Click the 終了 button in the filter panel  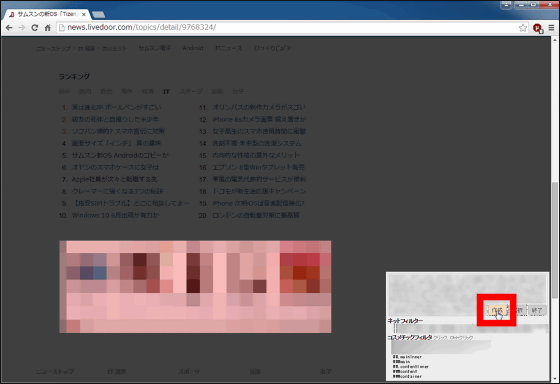[537, 310]
